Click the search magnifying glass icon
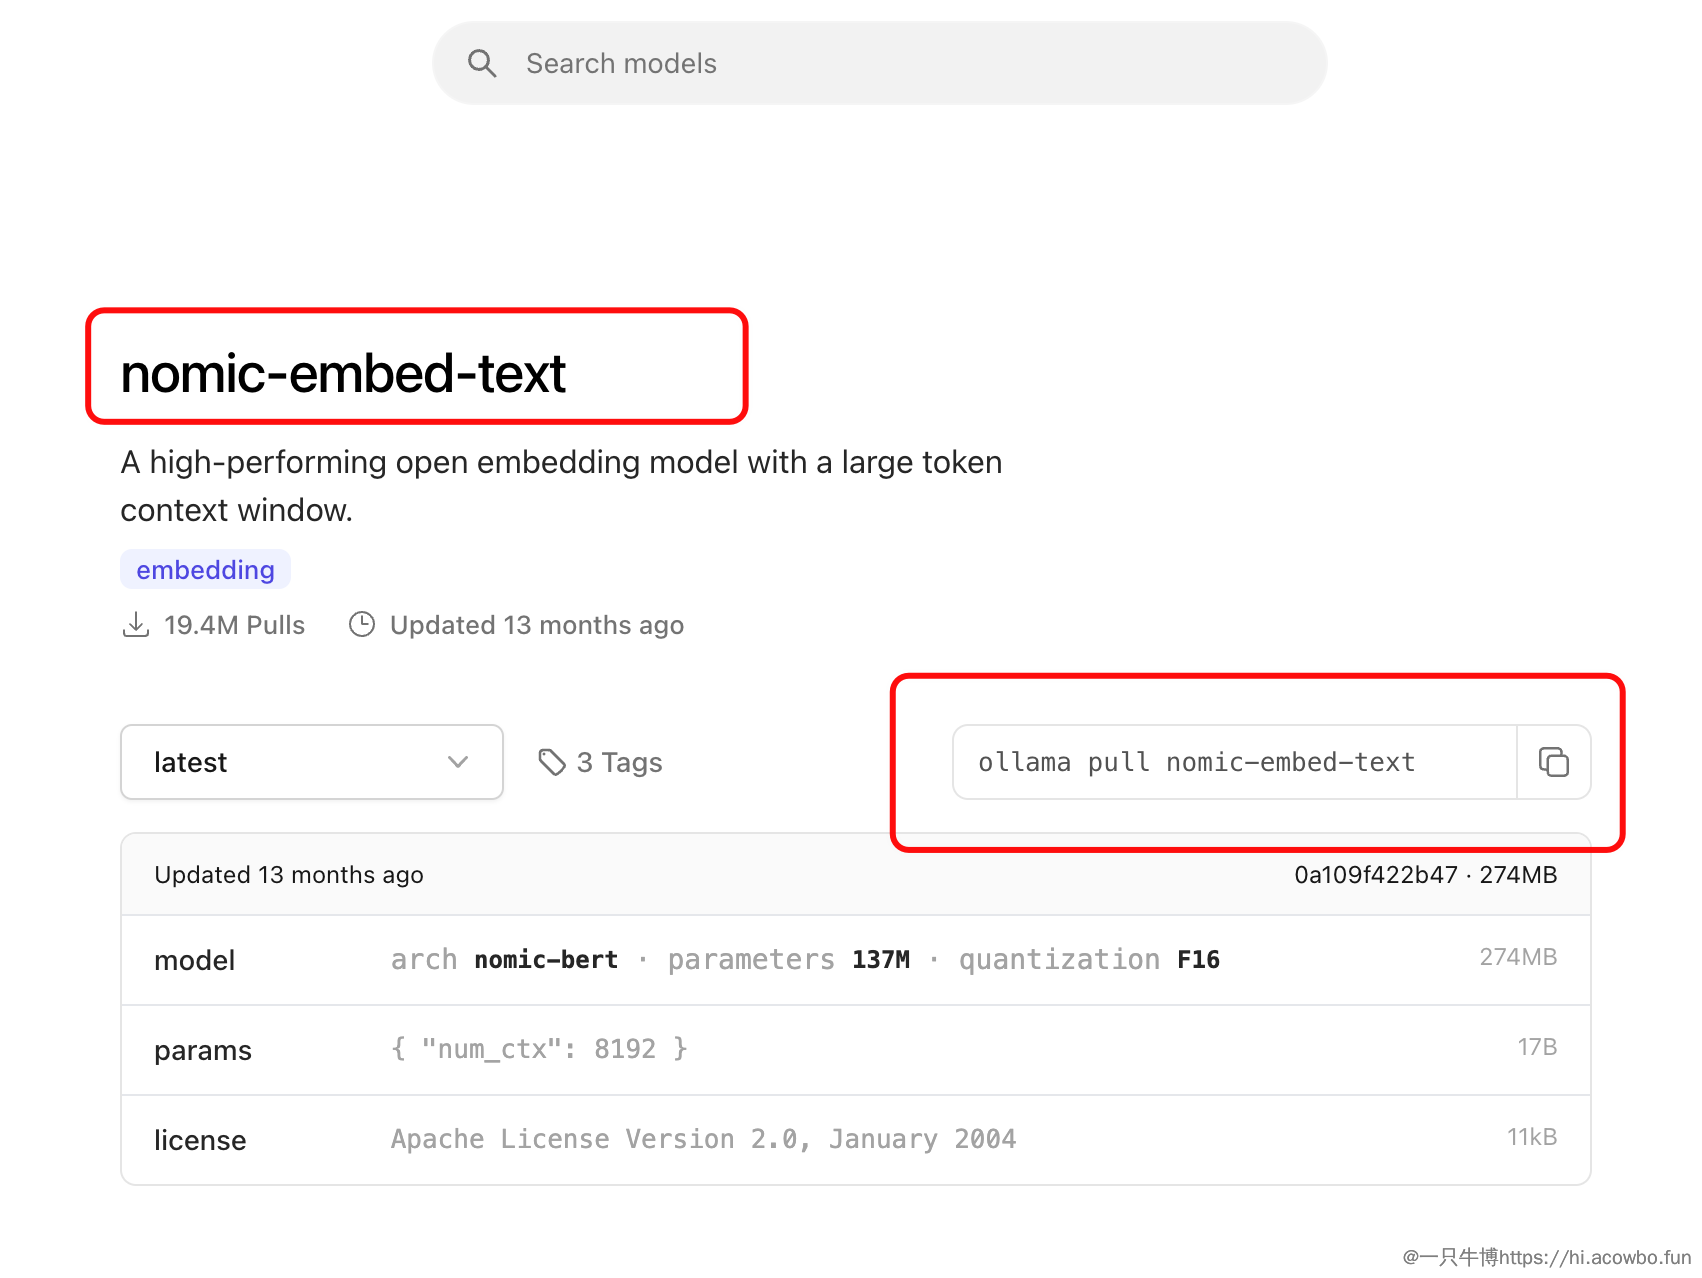Viewport: 1702px width, 1278px height. click(483, 62)
